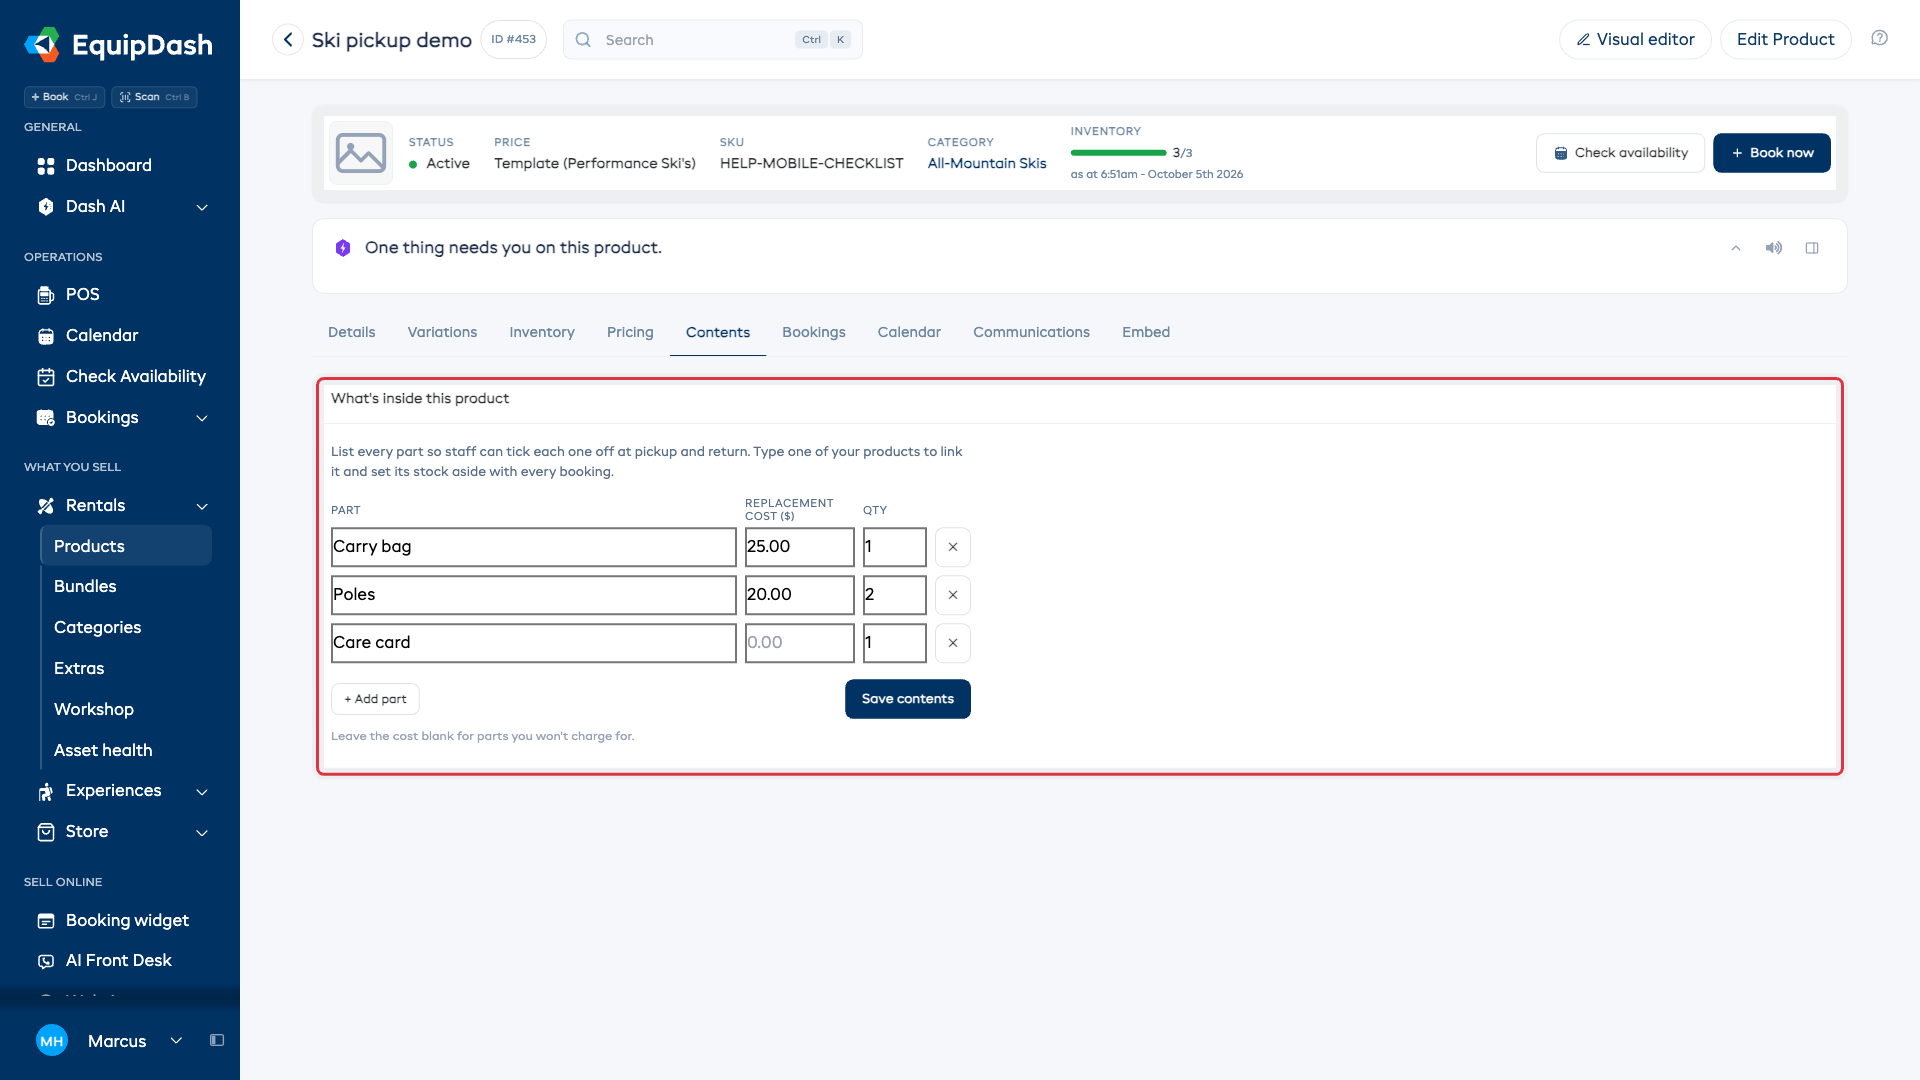
Task: Click the Book now button
Action: pos(1771,153)
